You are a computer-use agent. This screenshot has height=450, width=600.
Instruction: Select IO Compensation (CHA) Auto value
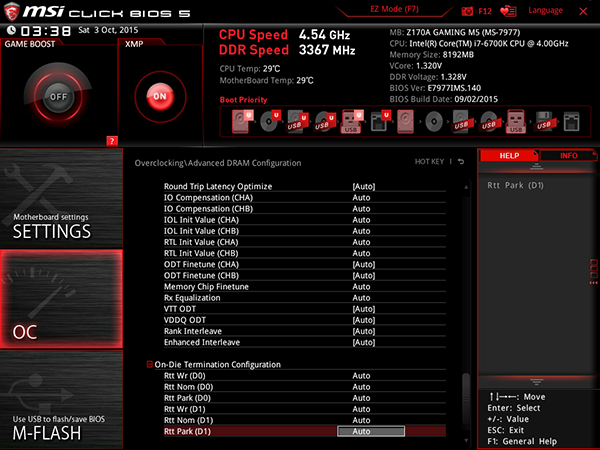(361, 197)
